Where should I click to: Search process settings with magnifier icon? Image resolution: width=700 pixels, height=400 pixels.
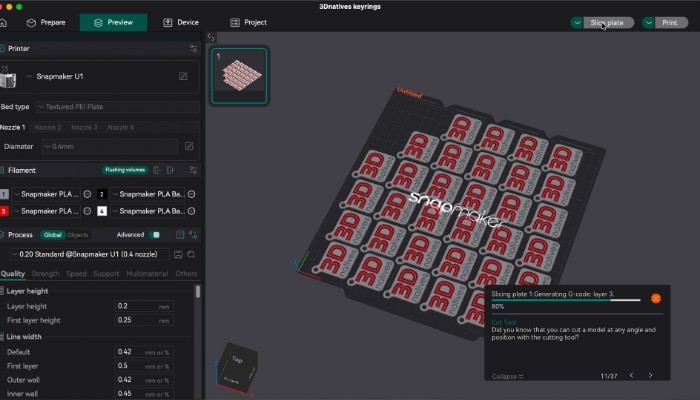tap(191, 254)
